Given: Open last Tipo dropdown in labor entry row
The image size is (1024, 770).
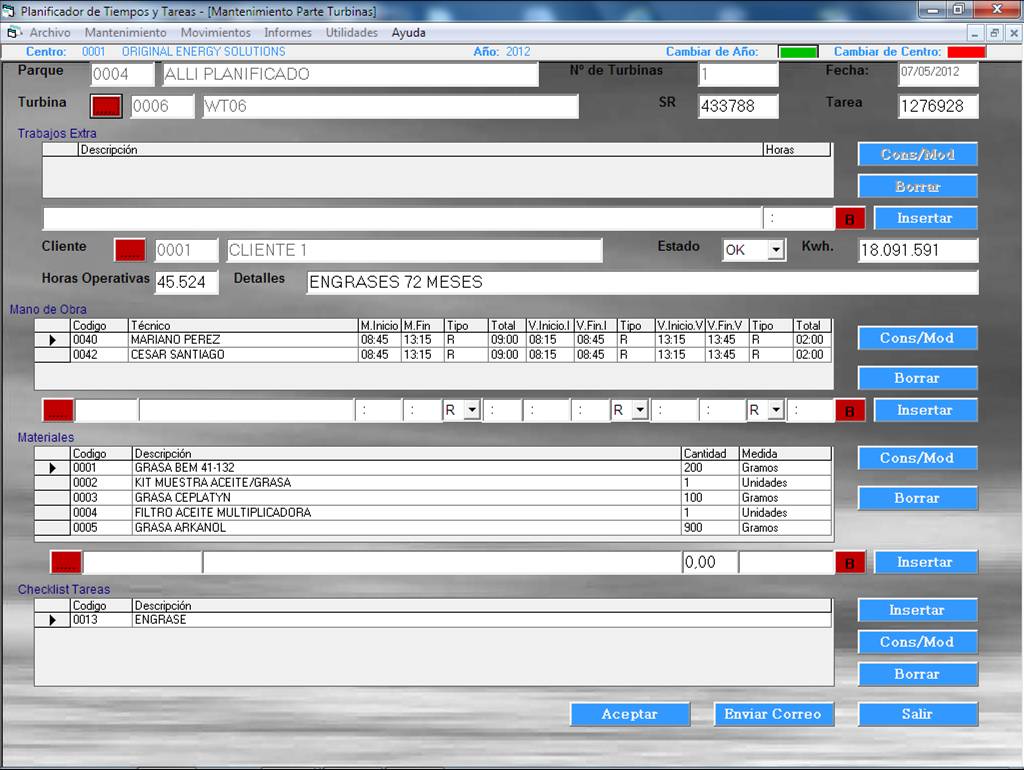Looking at the screenshot, I should point(776,410).
